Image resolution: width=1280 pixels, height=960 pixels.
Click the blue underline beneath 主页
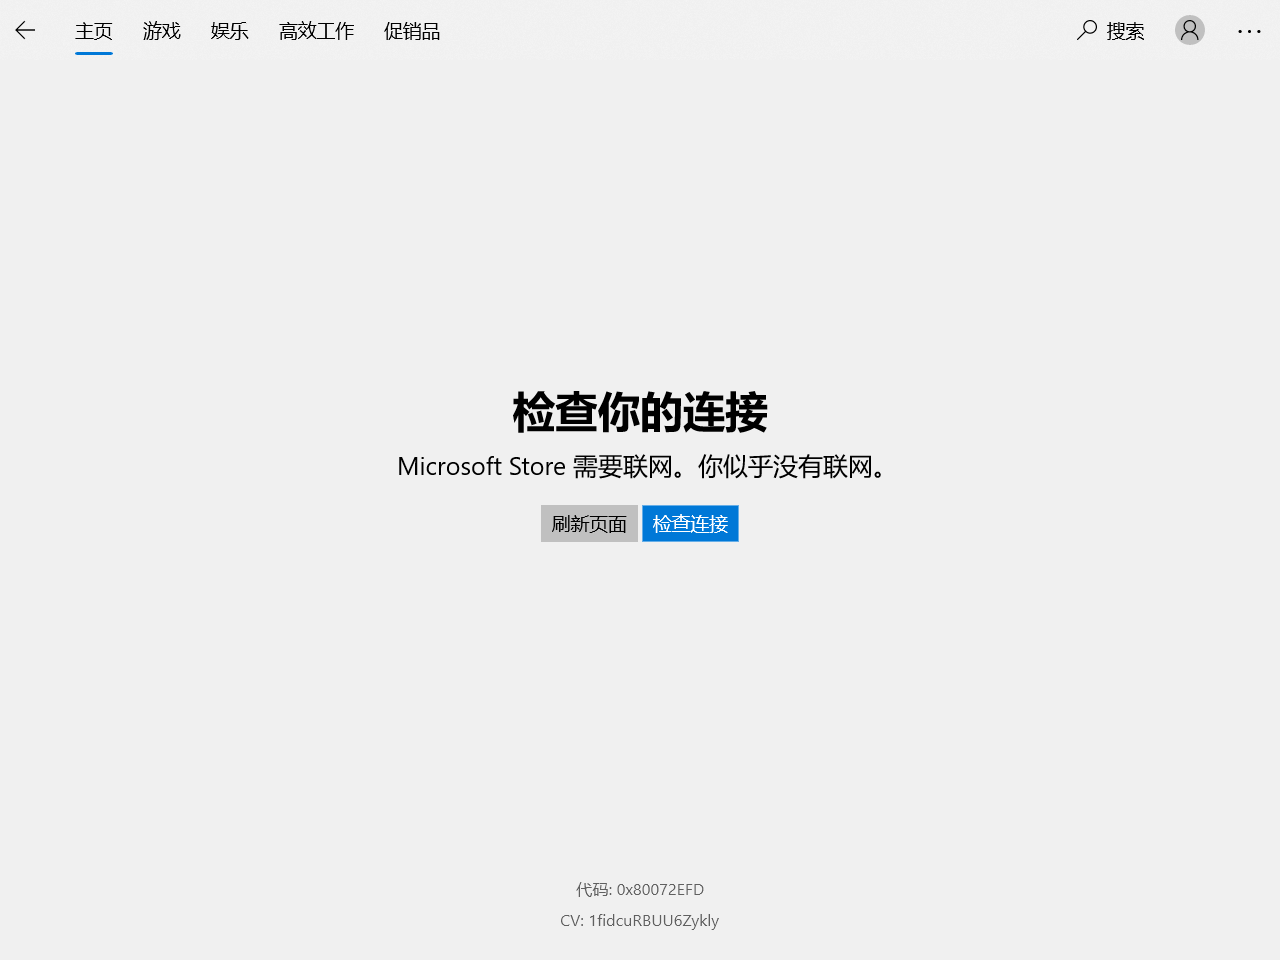(x=94, y=53)
